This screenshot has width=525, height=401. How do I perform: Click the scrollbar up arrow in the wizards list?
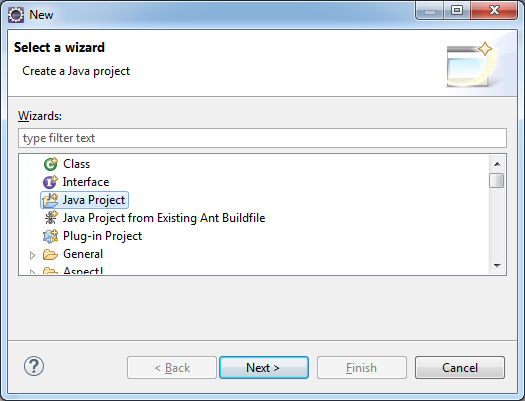(497, 164)
